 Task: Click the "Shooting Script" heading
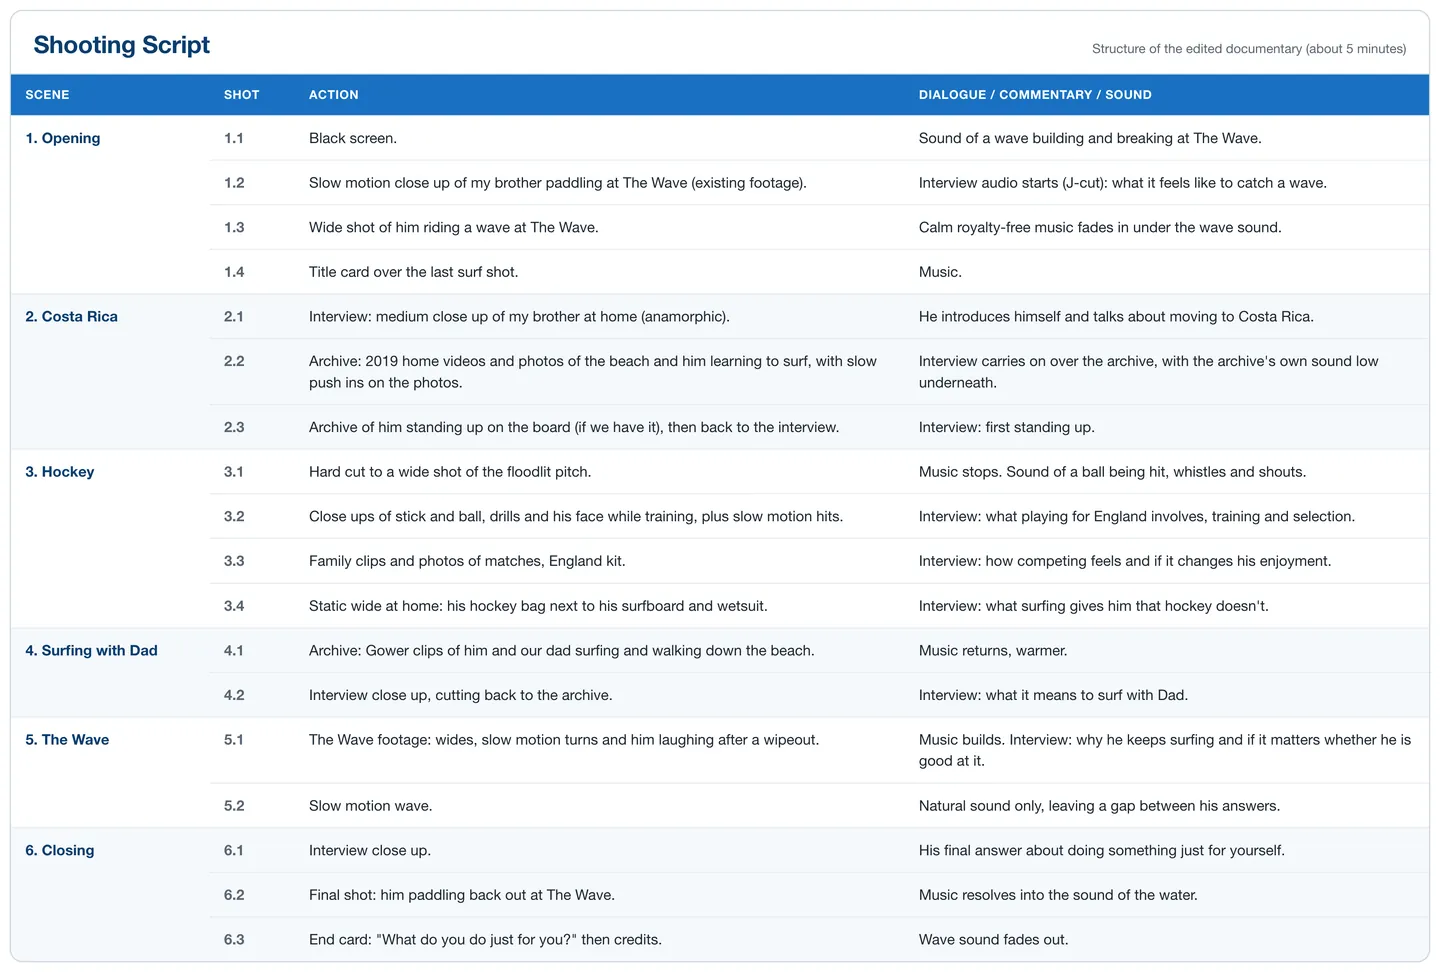122,45
